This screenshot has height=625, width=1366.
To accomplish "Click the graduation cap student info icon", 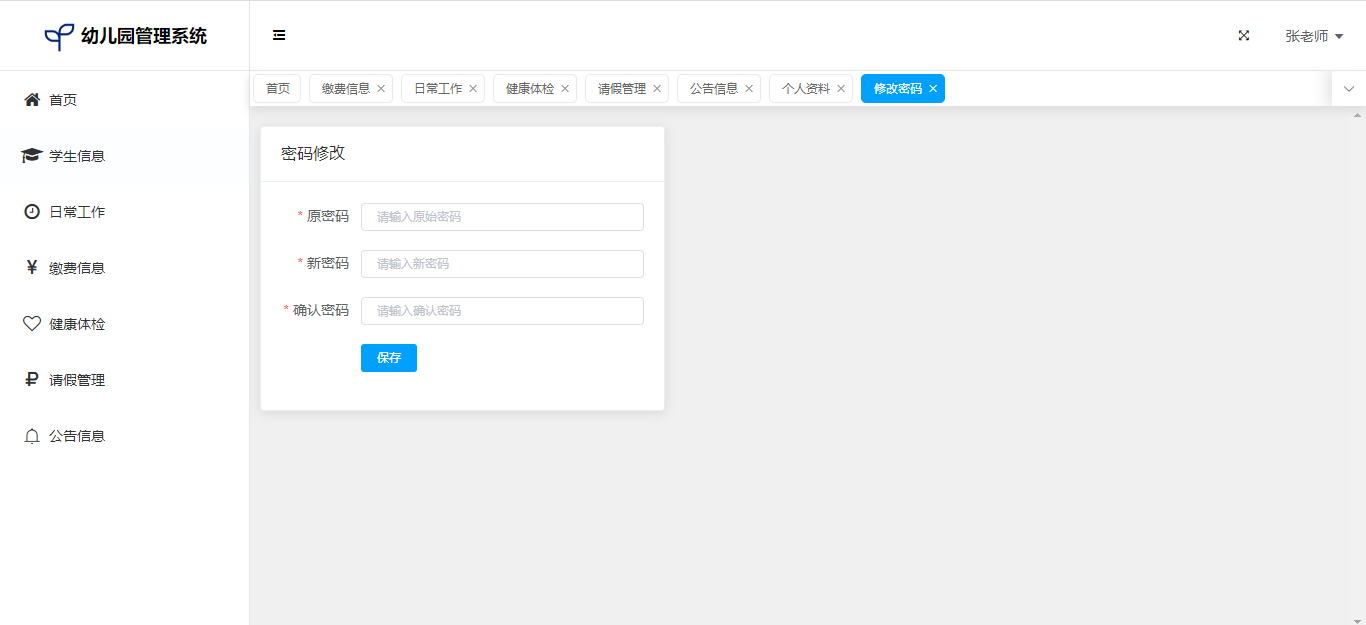I will click(x=31, y=155).
